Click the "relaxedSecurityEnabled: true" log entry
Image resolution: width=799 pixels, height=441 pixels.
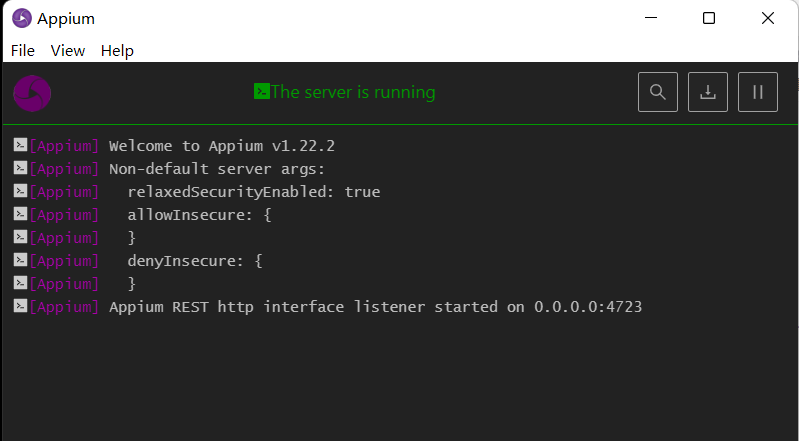click(254, 192)
